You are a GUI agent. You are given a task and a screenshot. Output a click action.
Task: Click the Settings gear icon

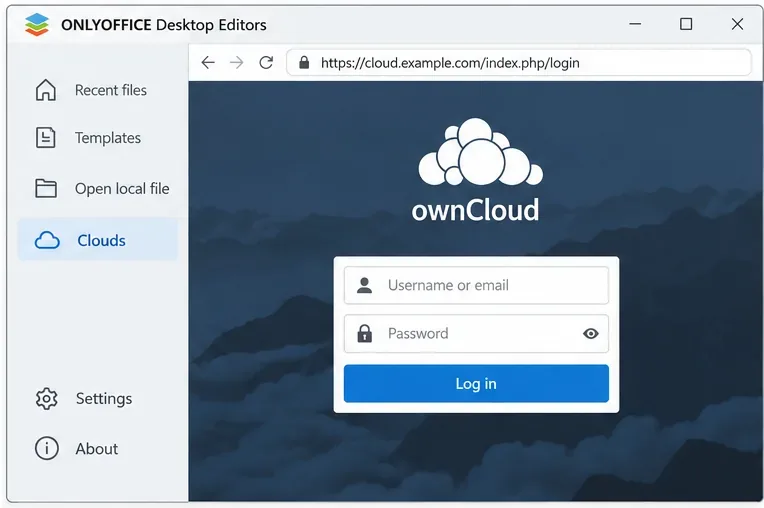point(46,399)
